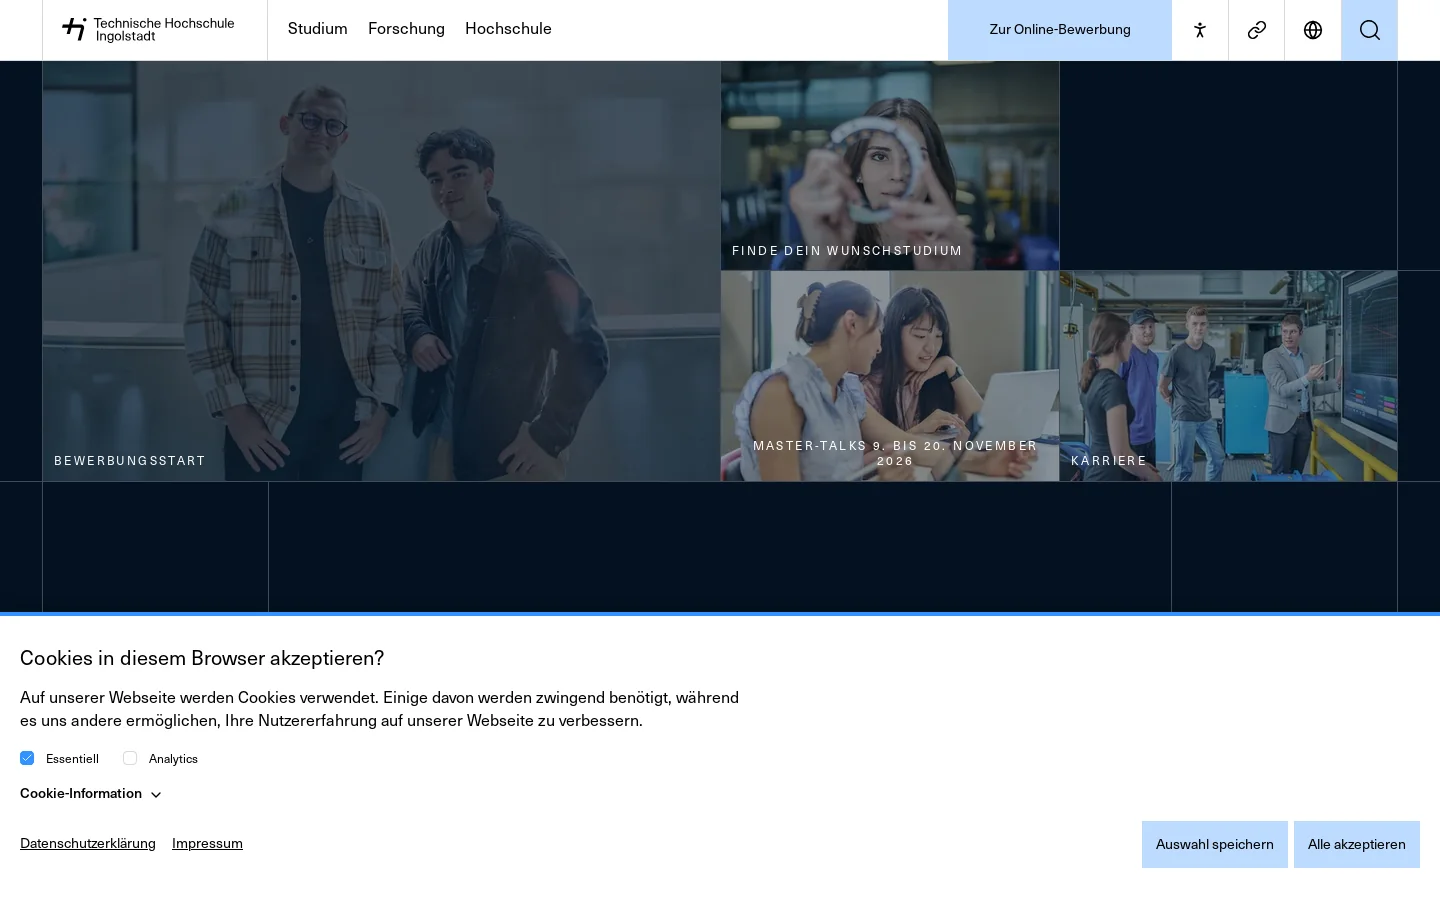Expand the Cookie-Information section
Viewport: 1440px width, 900px height.
[x=91, y=794]
